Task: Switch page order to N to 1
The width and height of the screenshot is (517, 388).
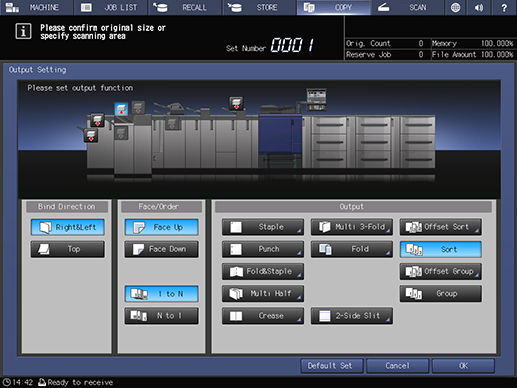Action: [x=162, y=316]
